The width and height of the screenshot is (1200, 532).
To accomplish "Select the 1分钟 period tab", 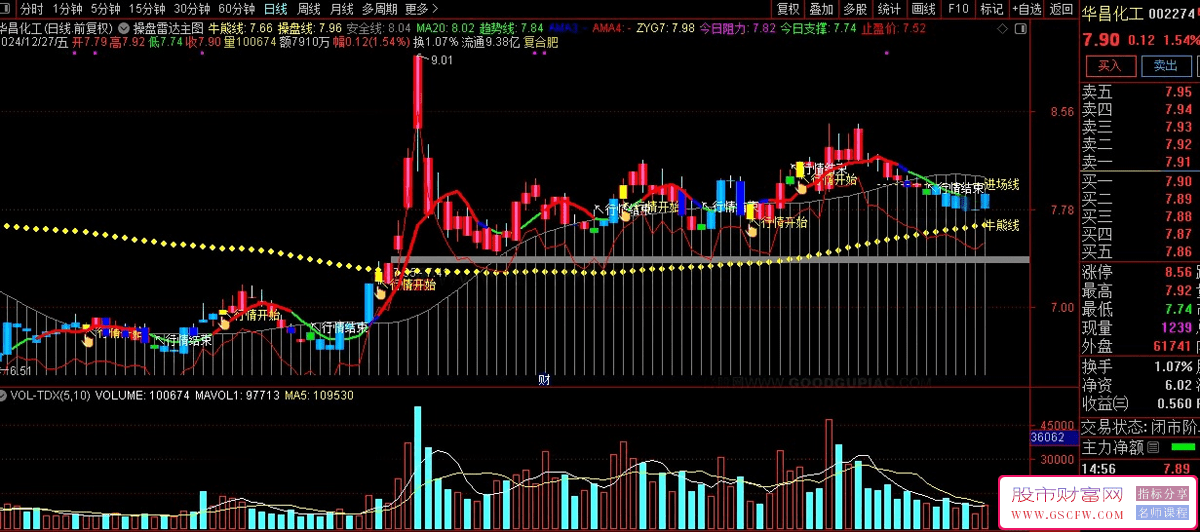I will (68, 9).
